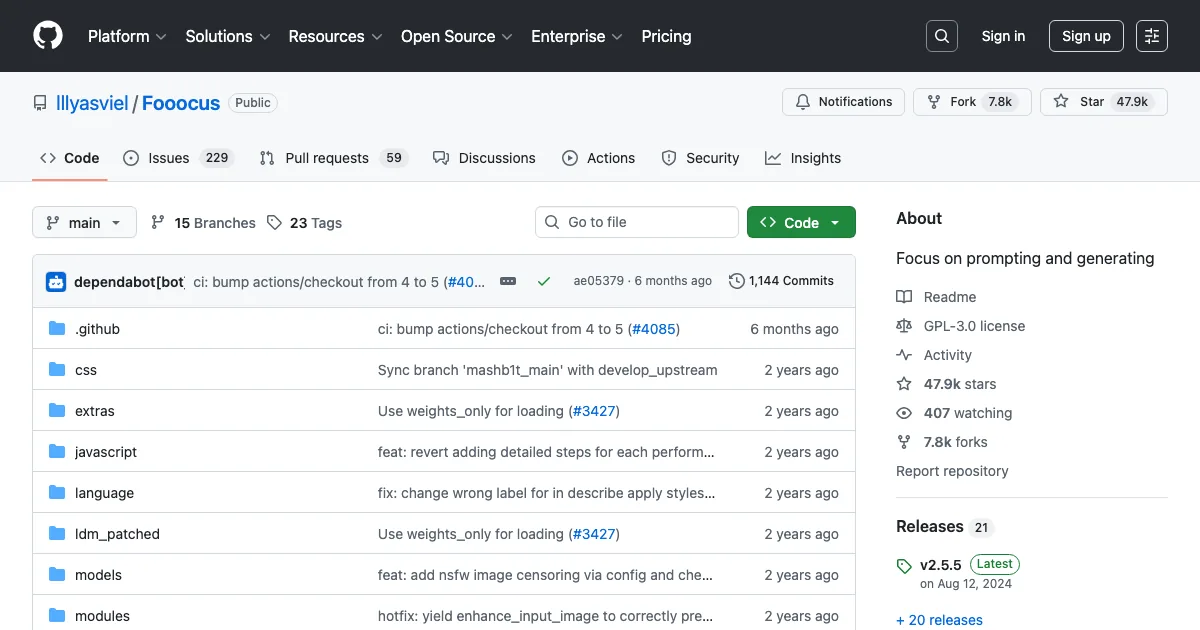1200x630 pixels.
Task: Click the search magnifier icon
Action: (x=941, y=36)
